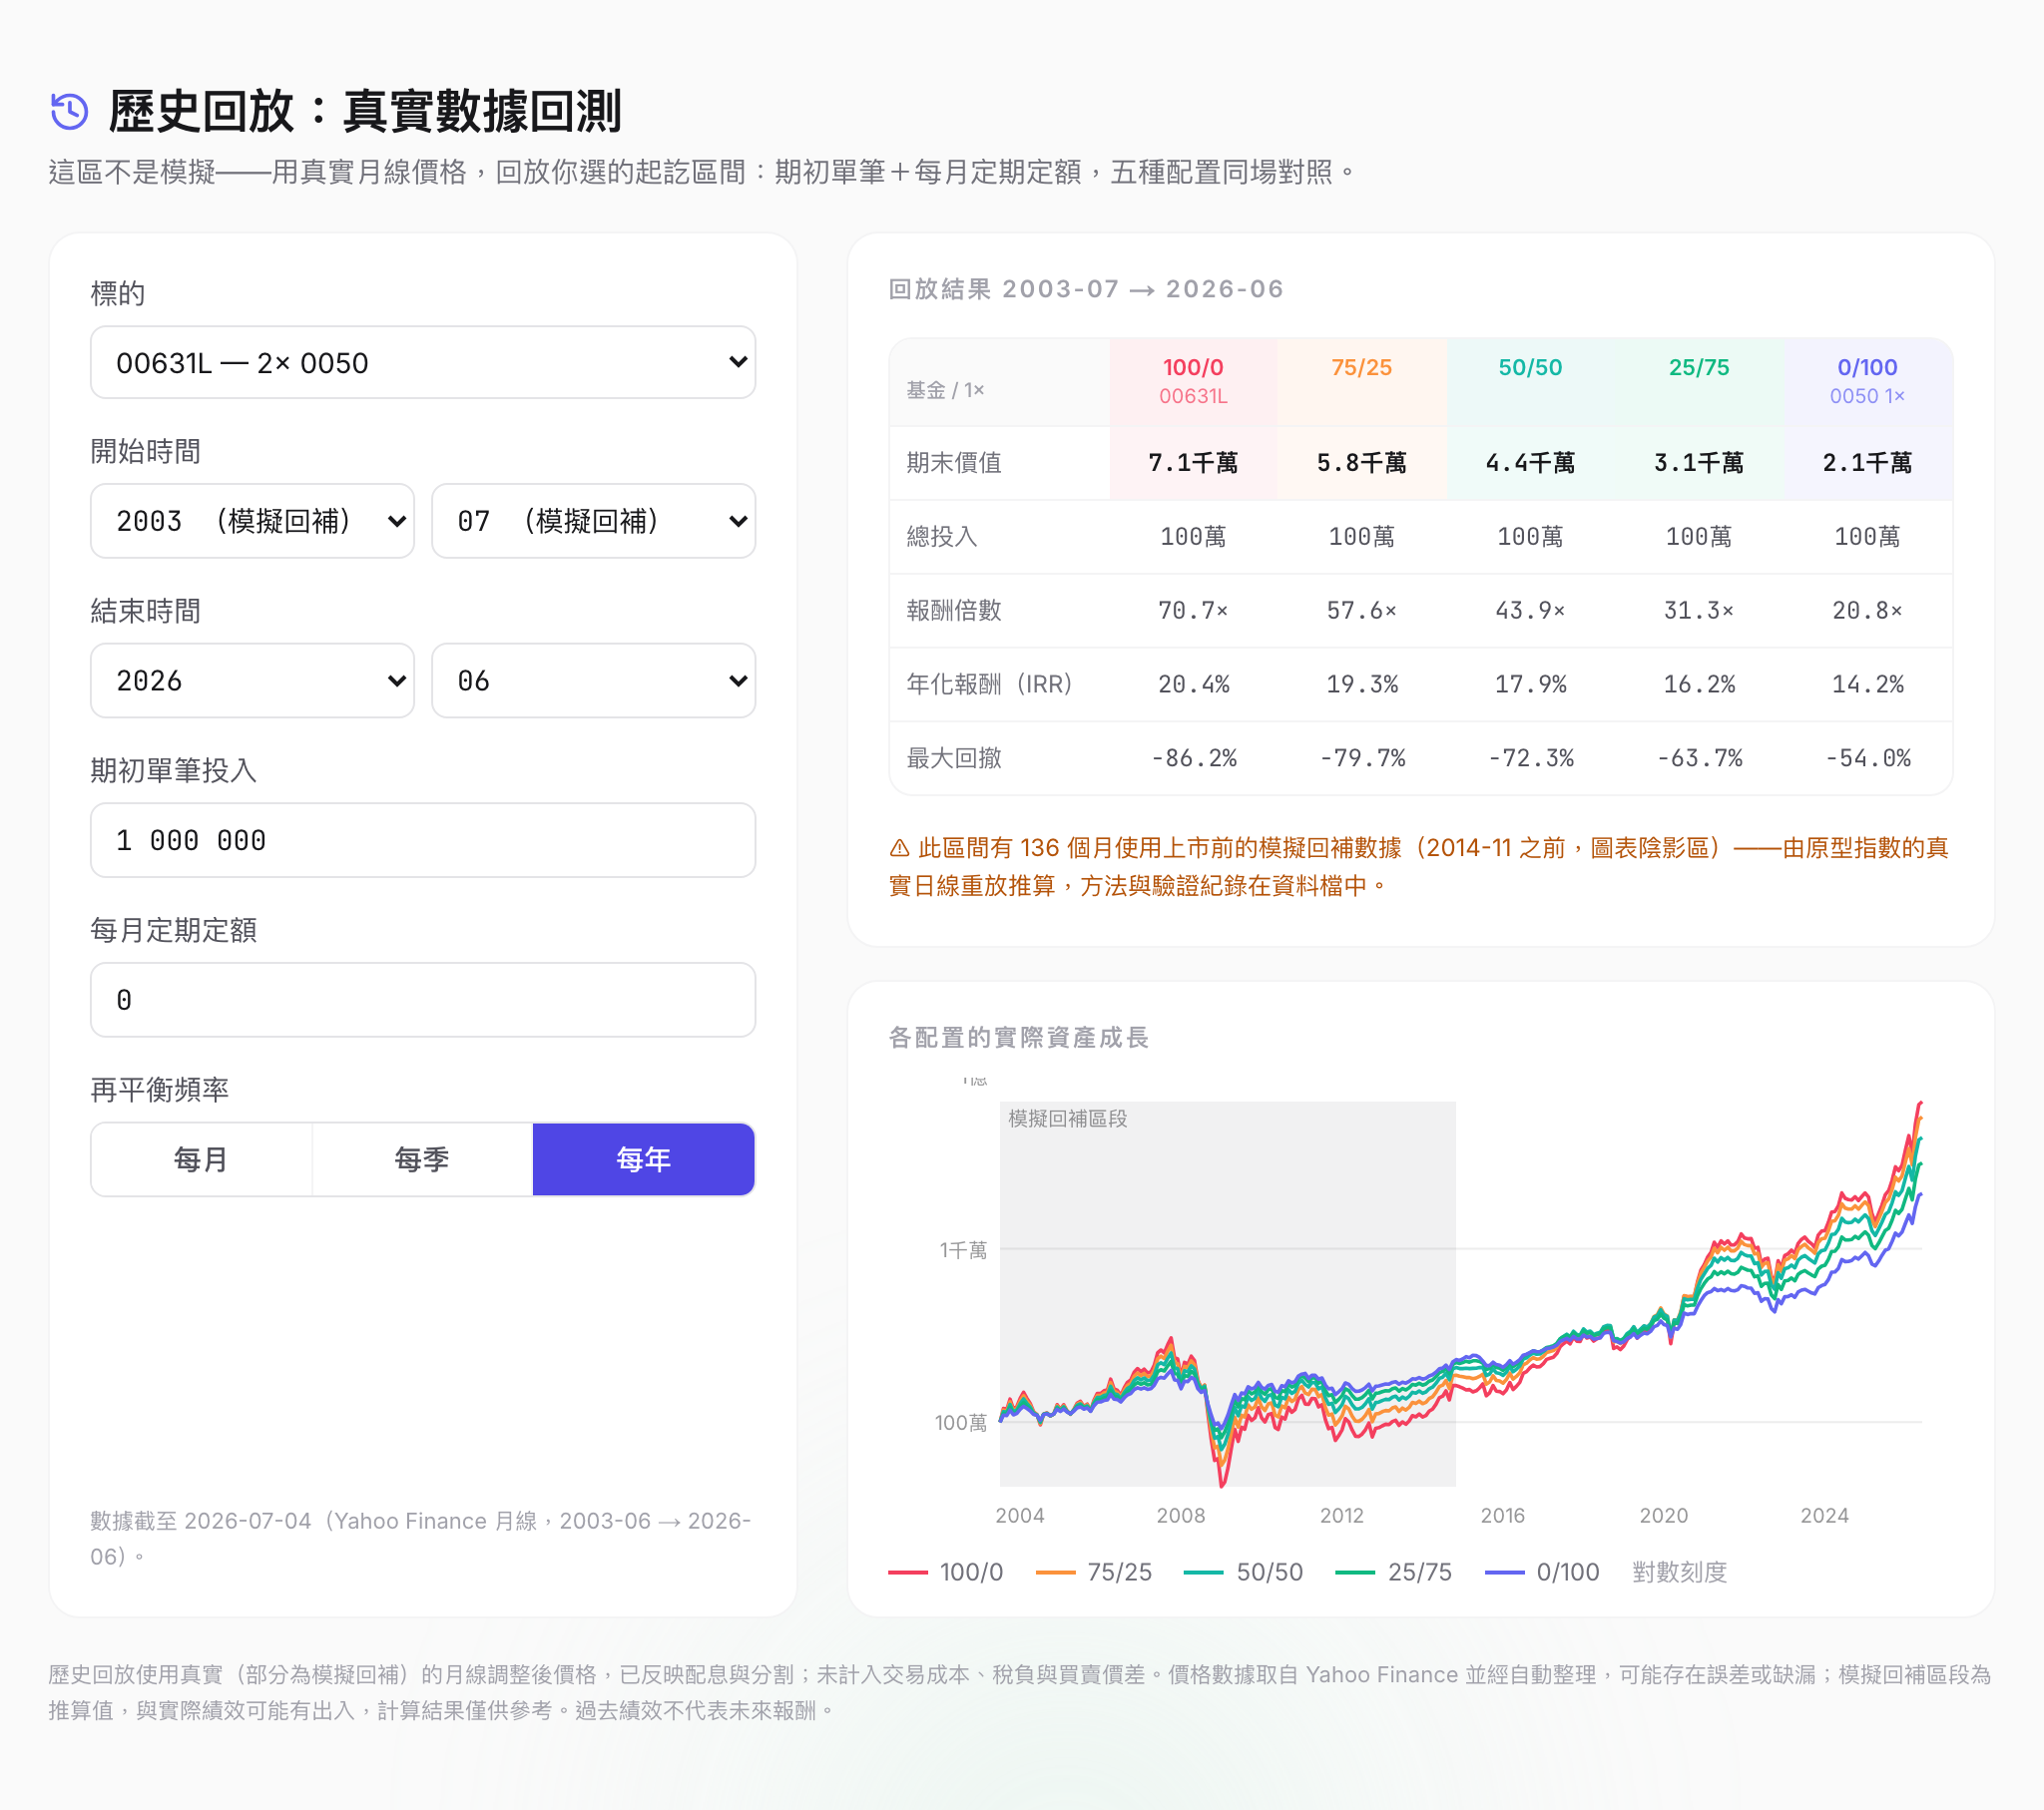
Task: Click the 最大回撤 row label
Action: 954,758
